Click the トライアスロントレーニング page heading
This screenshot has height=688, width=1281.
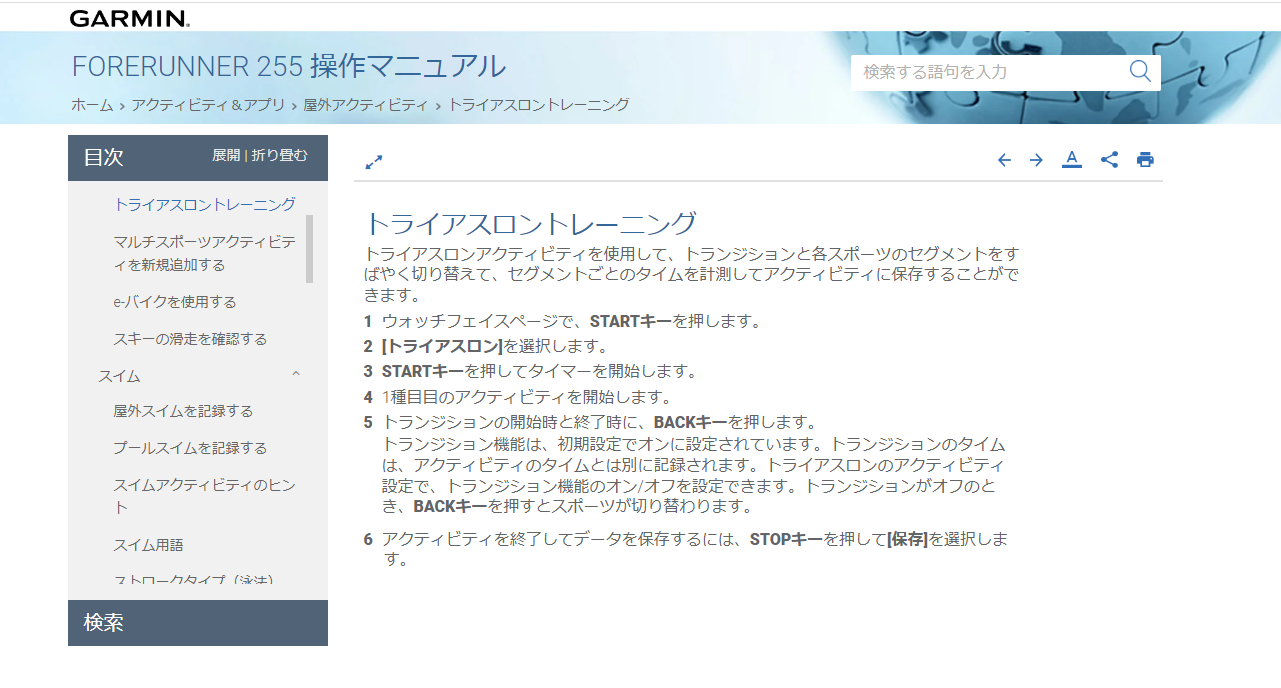(530, 223)
